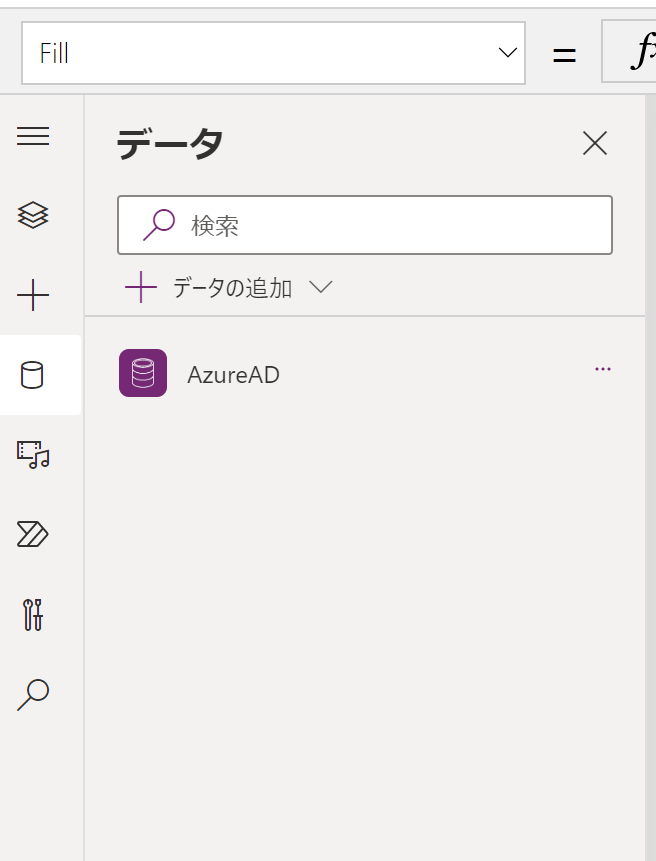This screenshot has height=861, width=656.
Task: Click the purple AzureAD database icon
Action: [x=143, y=373]
